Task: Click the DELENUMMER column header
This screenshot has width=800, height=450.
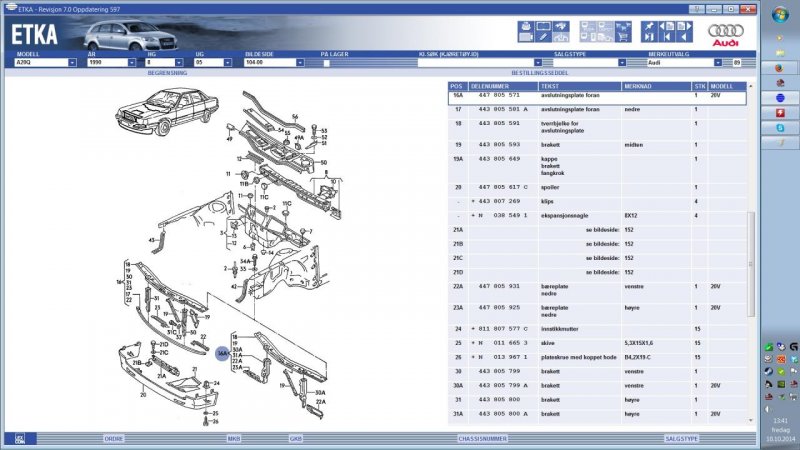Action: click(503, 86)
